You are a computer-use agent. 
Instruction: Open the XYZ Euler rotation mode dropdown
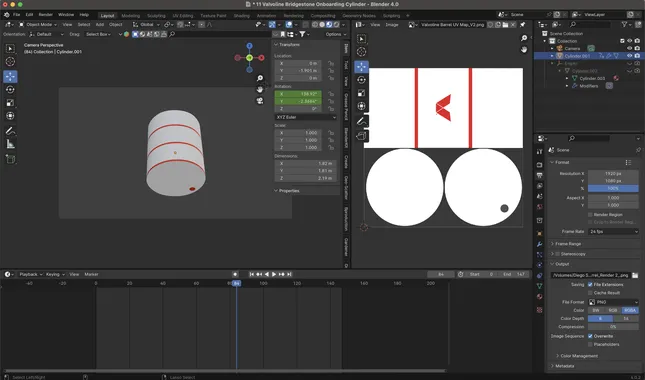[306, 117]
